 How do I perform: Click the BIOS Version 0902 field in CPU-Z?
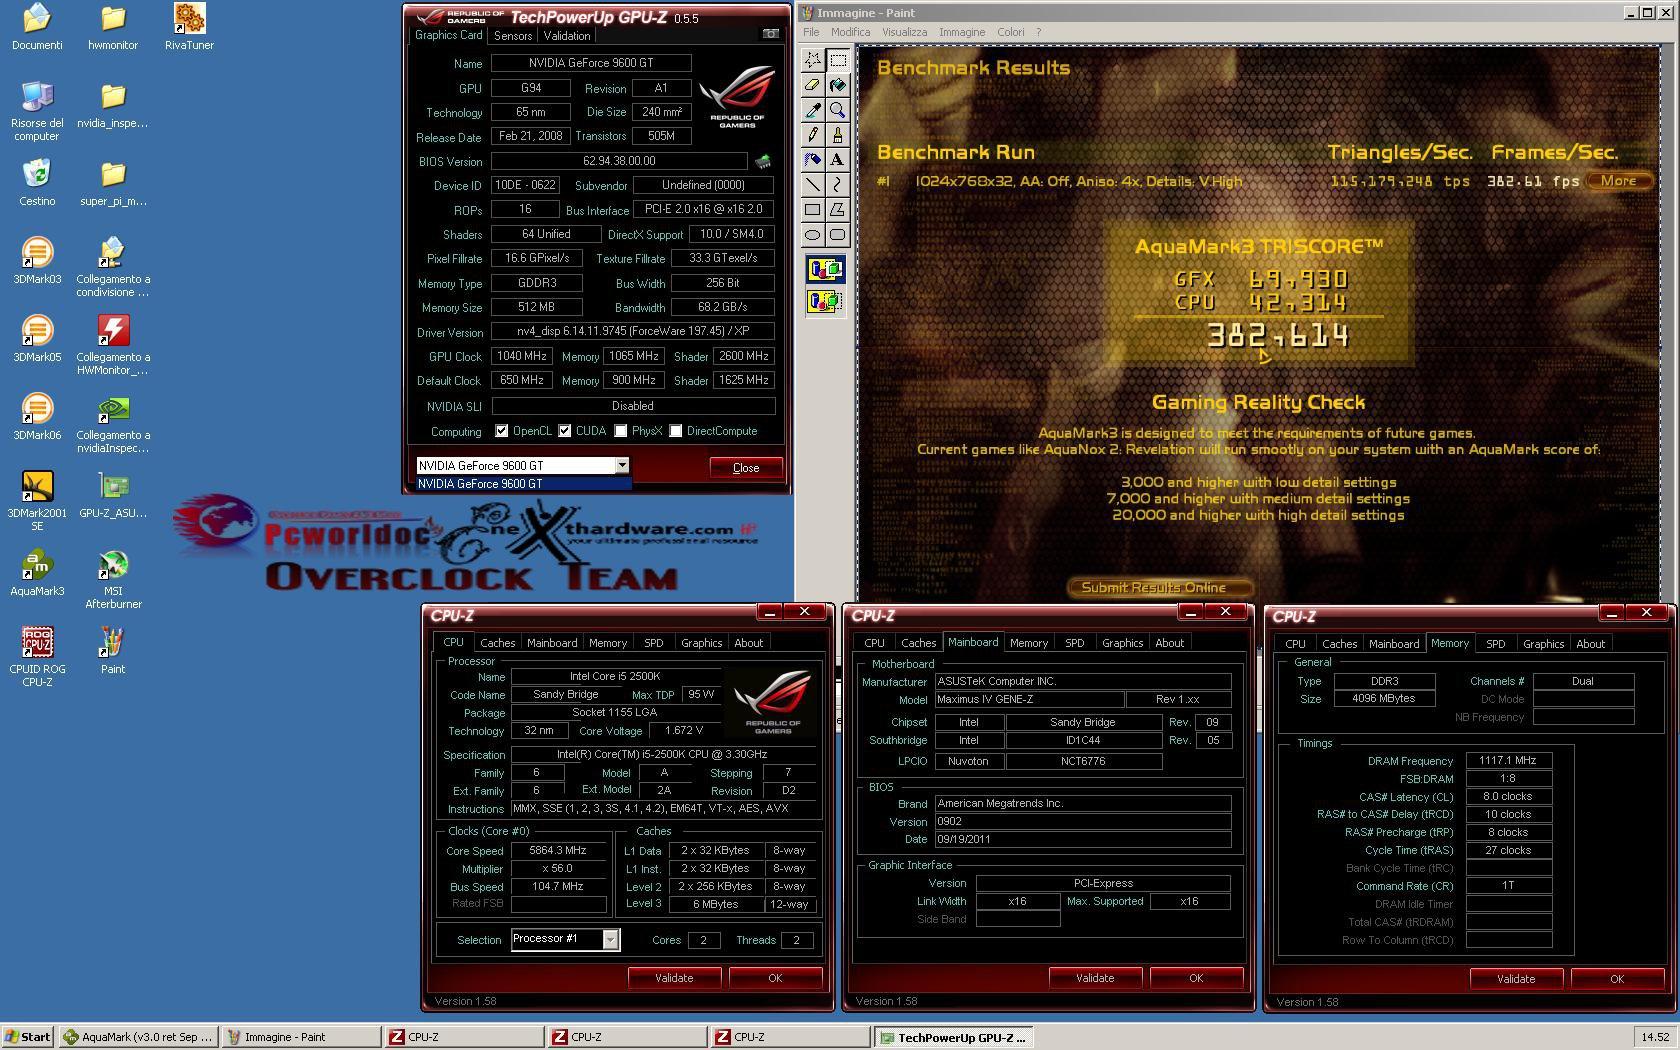point(1082,821)
